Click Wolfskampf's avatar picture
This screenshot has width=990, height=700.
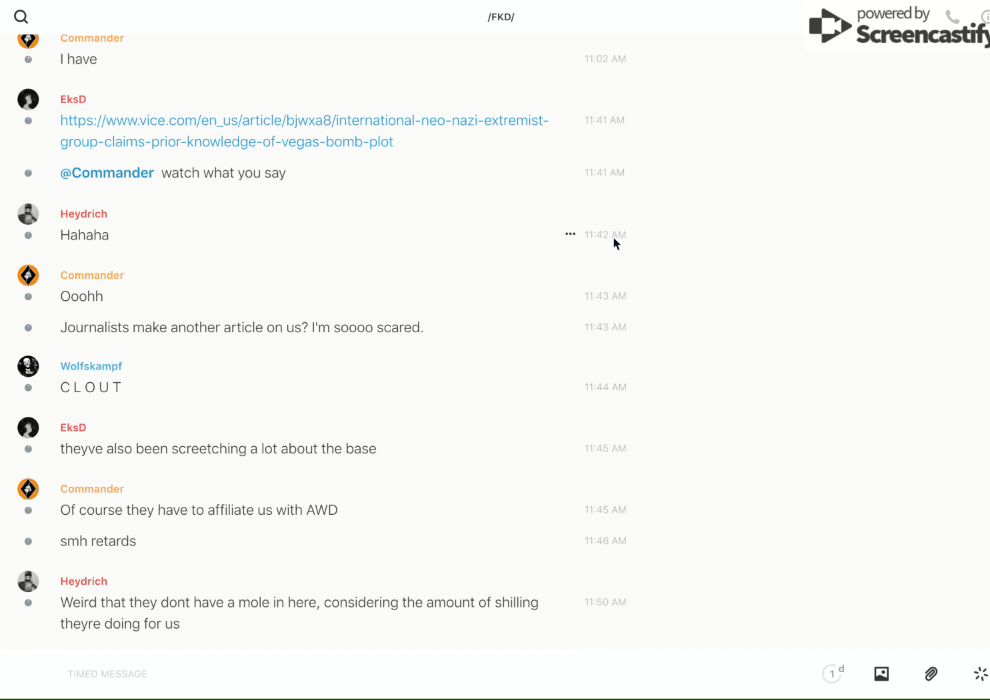28,366
